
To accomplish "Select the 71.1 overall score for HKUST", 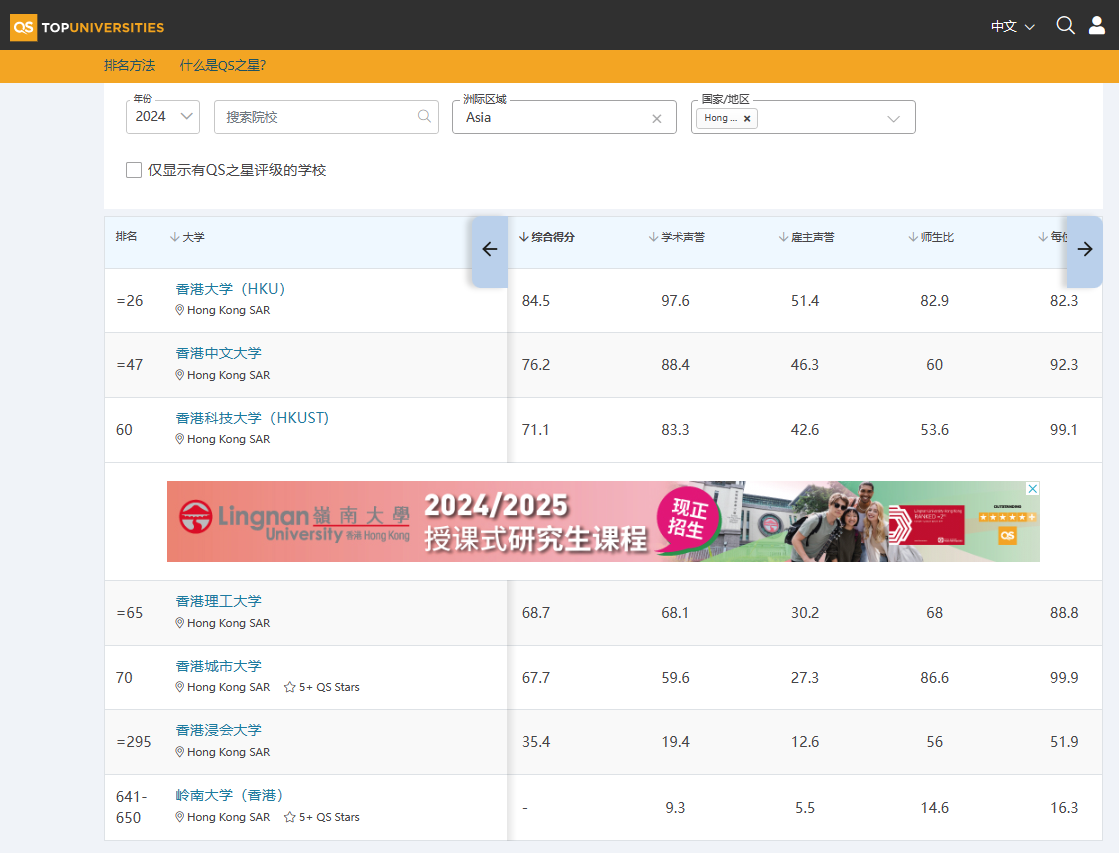I will pos(535,430).
